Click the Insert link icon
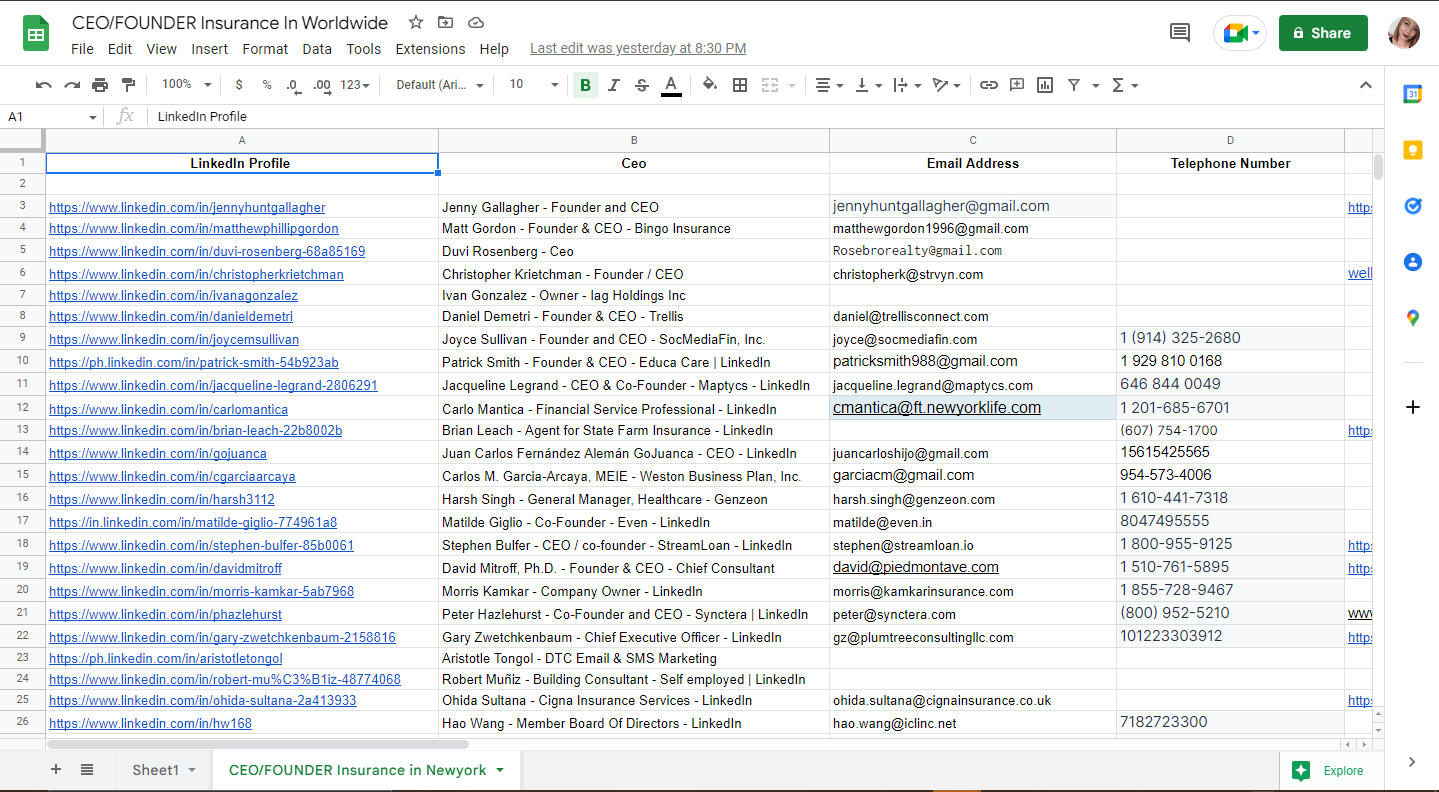Viewport: 1439px width, 792px height. click(989, 85)
